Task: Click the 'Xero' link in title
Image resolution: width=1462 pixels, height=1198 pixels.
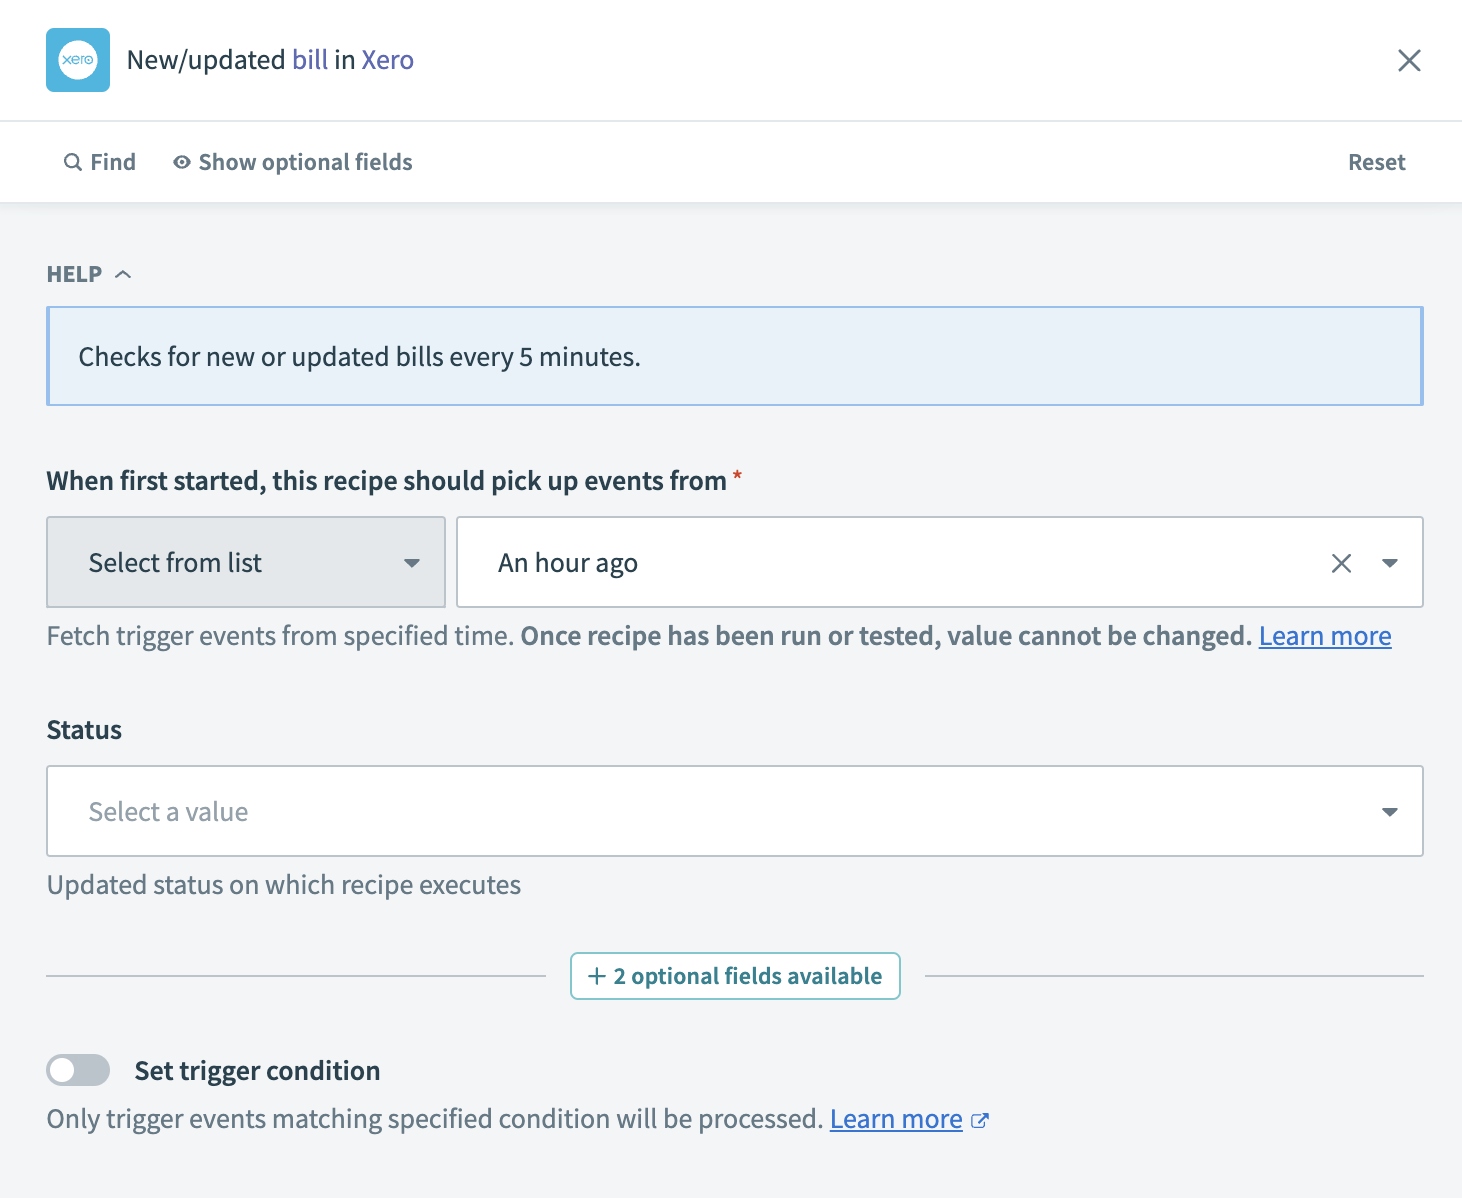Action: click(x=387, y=60)
